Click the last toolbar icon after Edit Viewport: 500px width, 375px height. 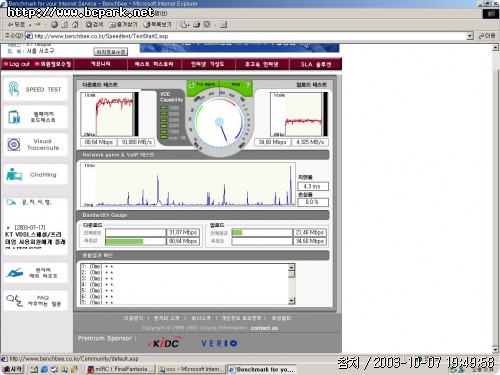[x=223, y=24]
